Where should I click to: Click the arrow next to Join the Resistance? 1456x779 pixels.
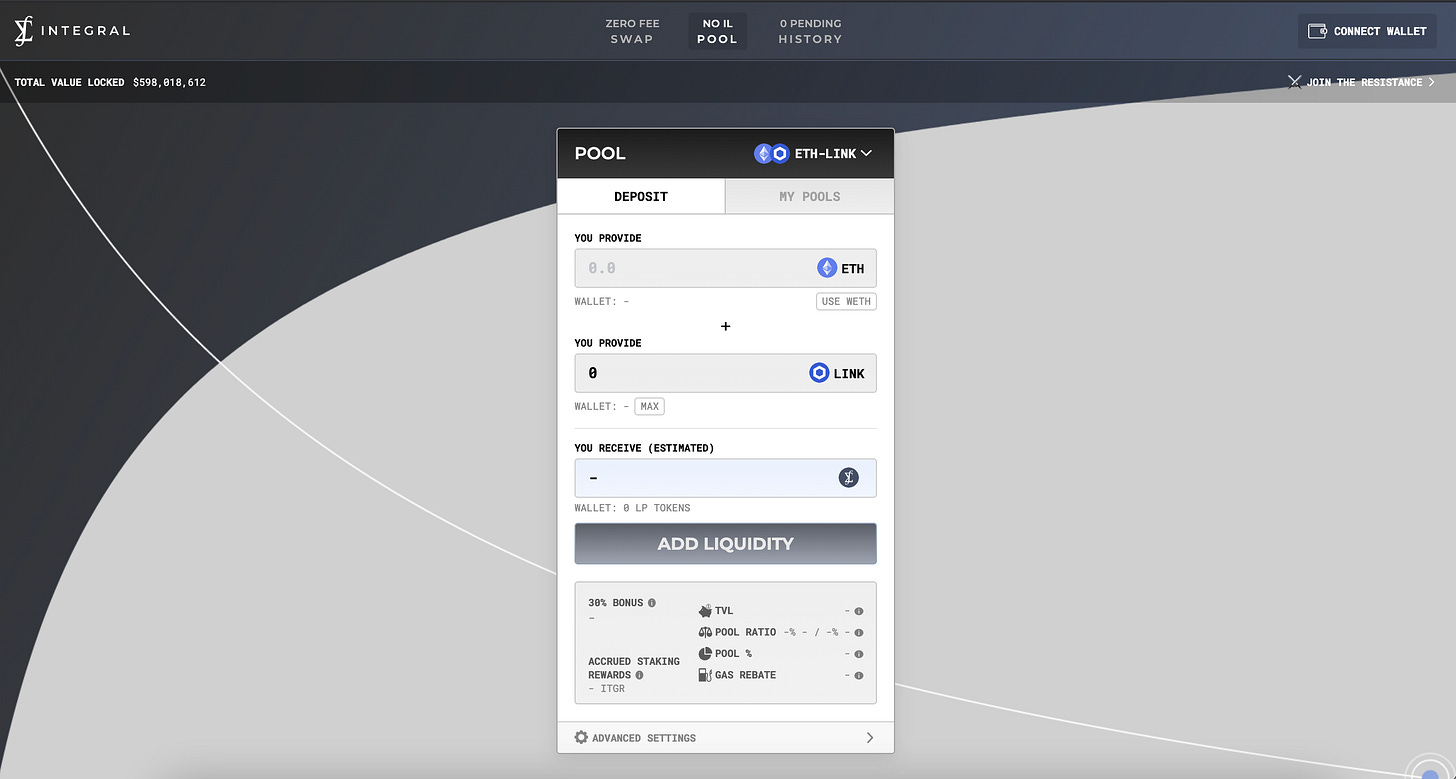1432,82
